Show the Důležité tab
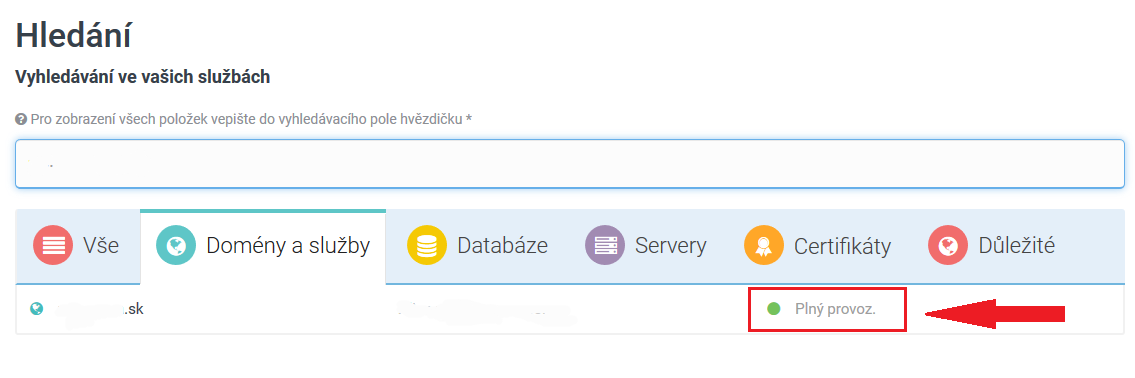The image size is (1135, 378). [x=992, y=246]
